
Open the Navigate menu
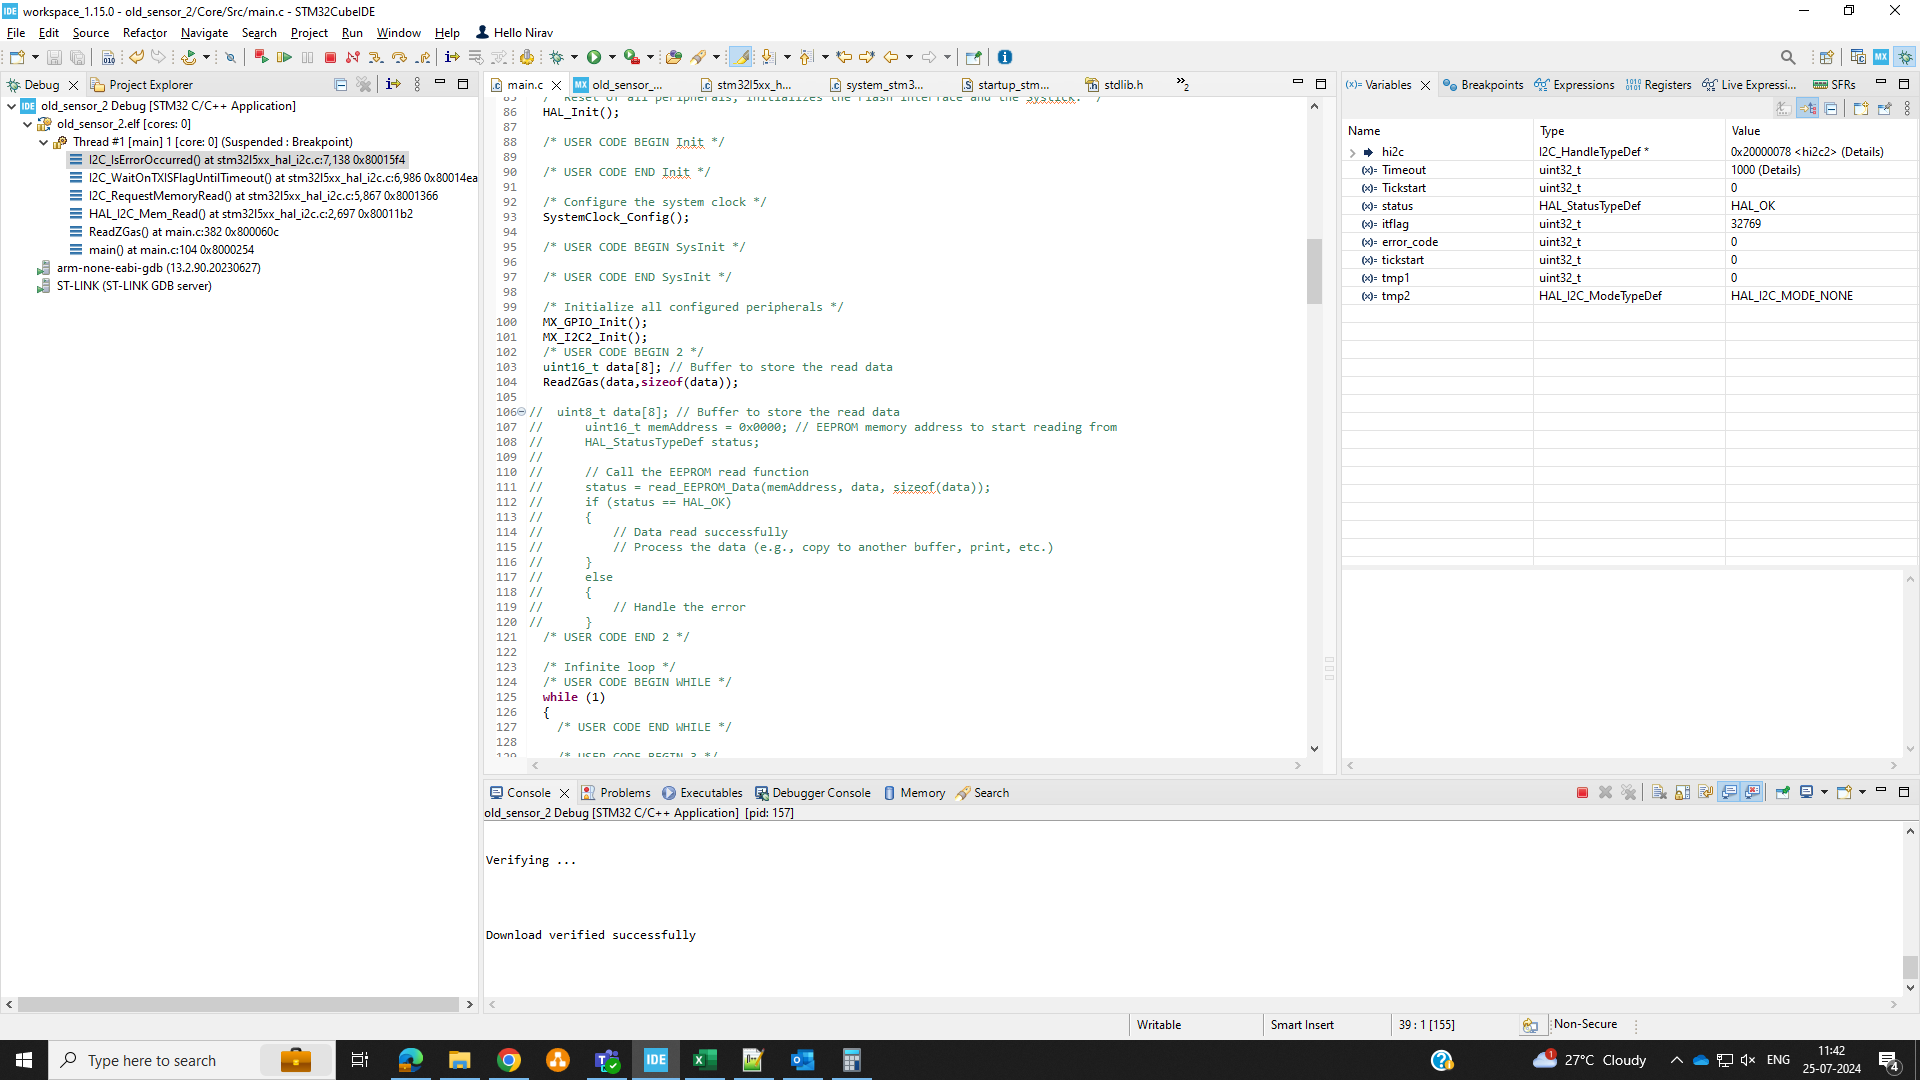pyautogui.click(x=204, y=33)
